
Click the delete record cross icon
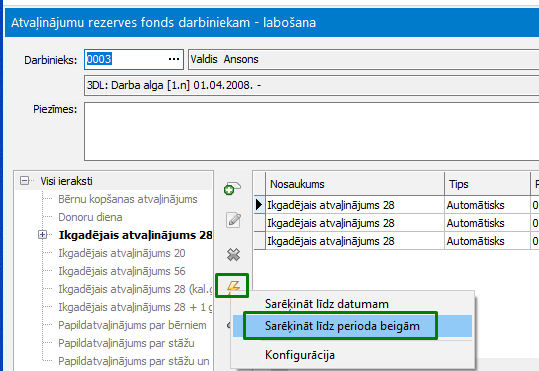click(233, 254)
